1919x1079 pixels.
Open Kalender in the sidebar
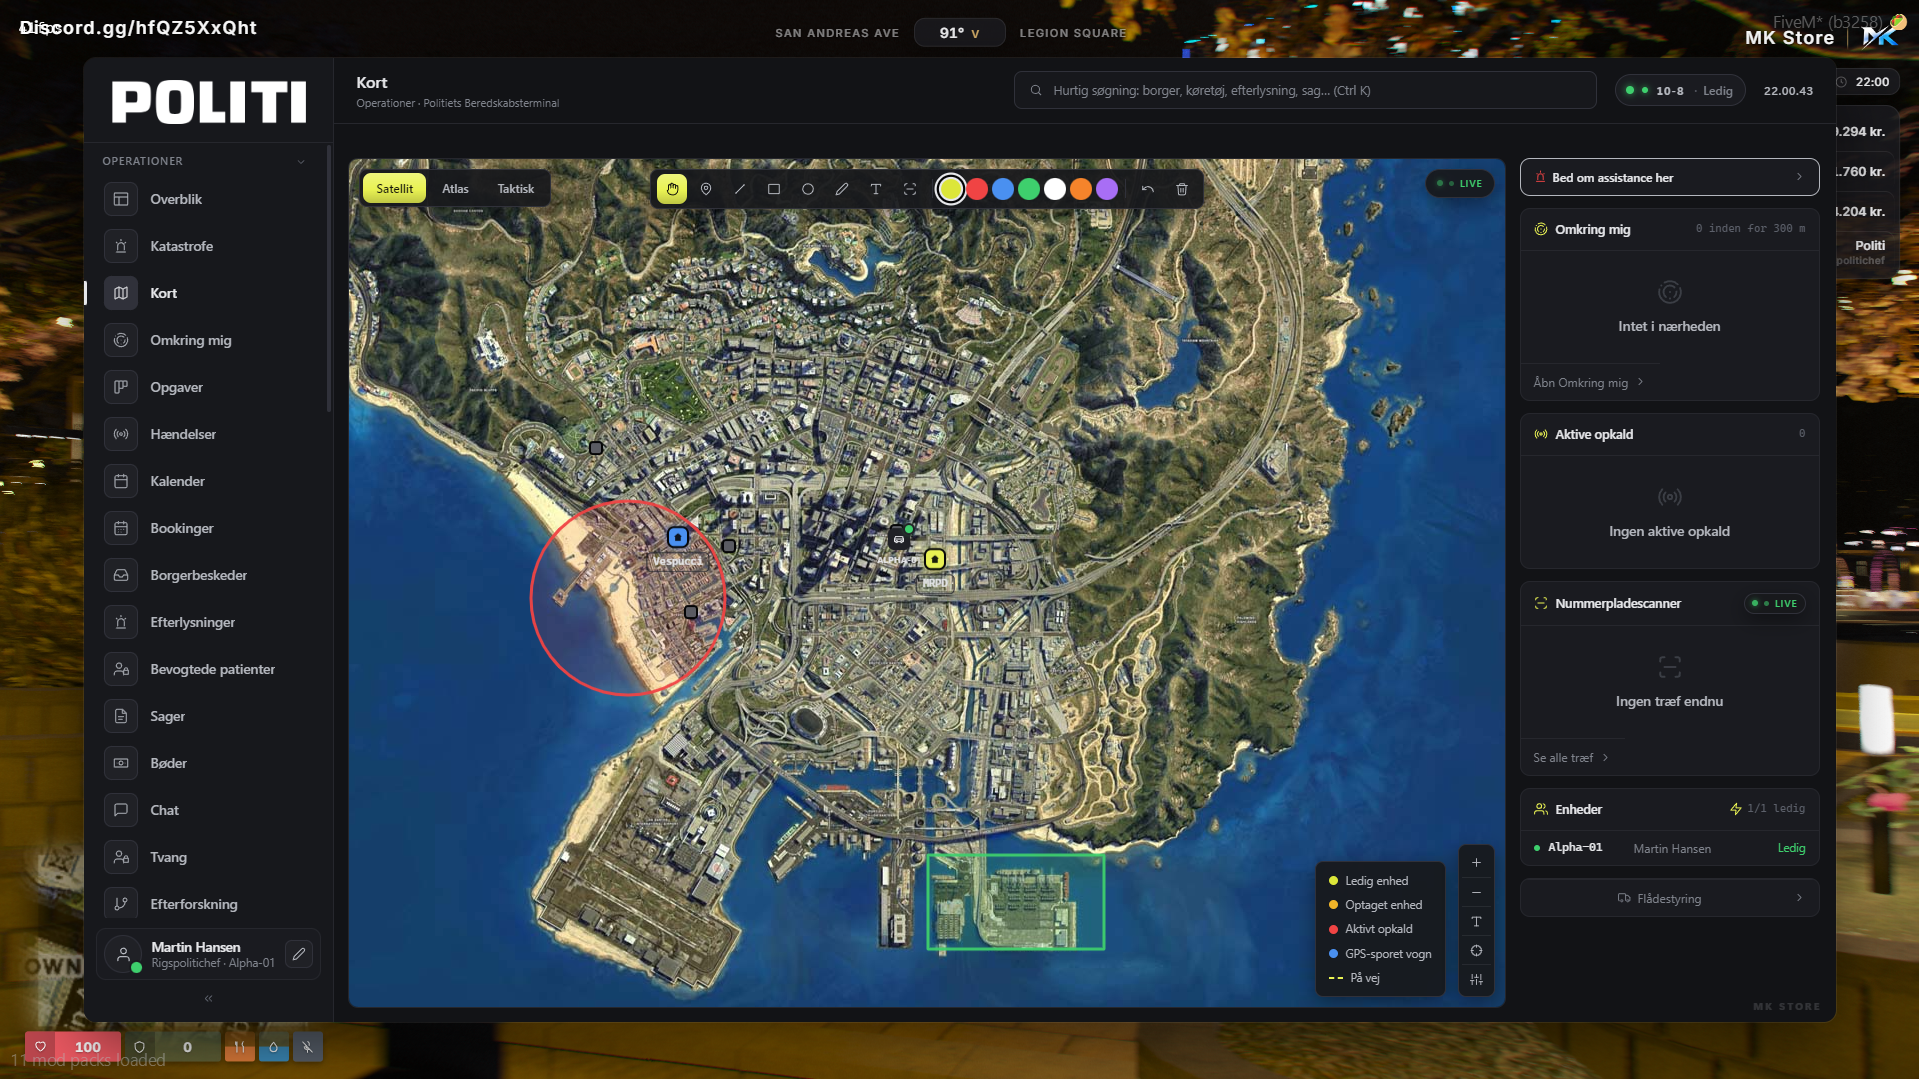click(206, 481)
